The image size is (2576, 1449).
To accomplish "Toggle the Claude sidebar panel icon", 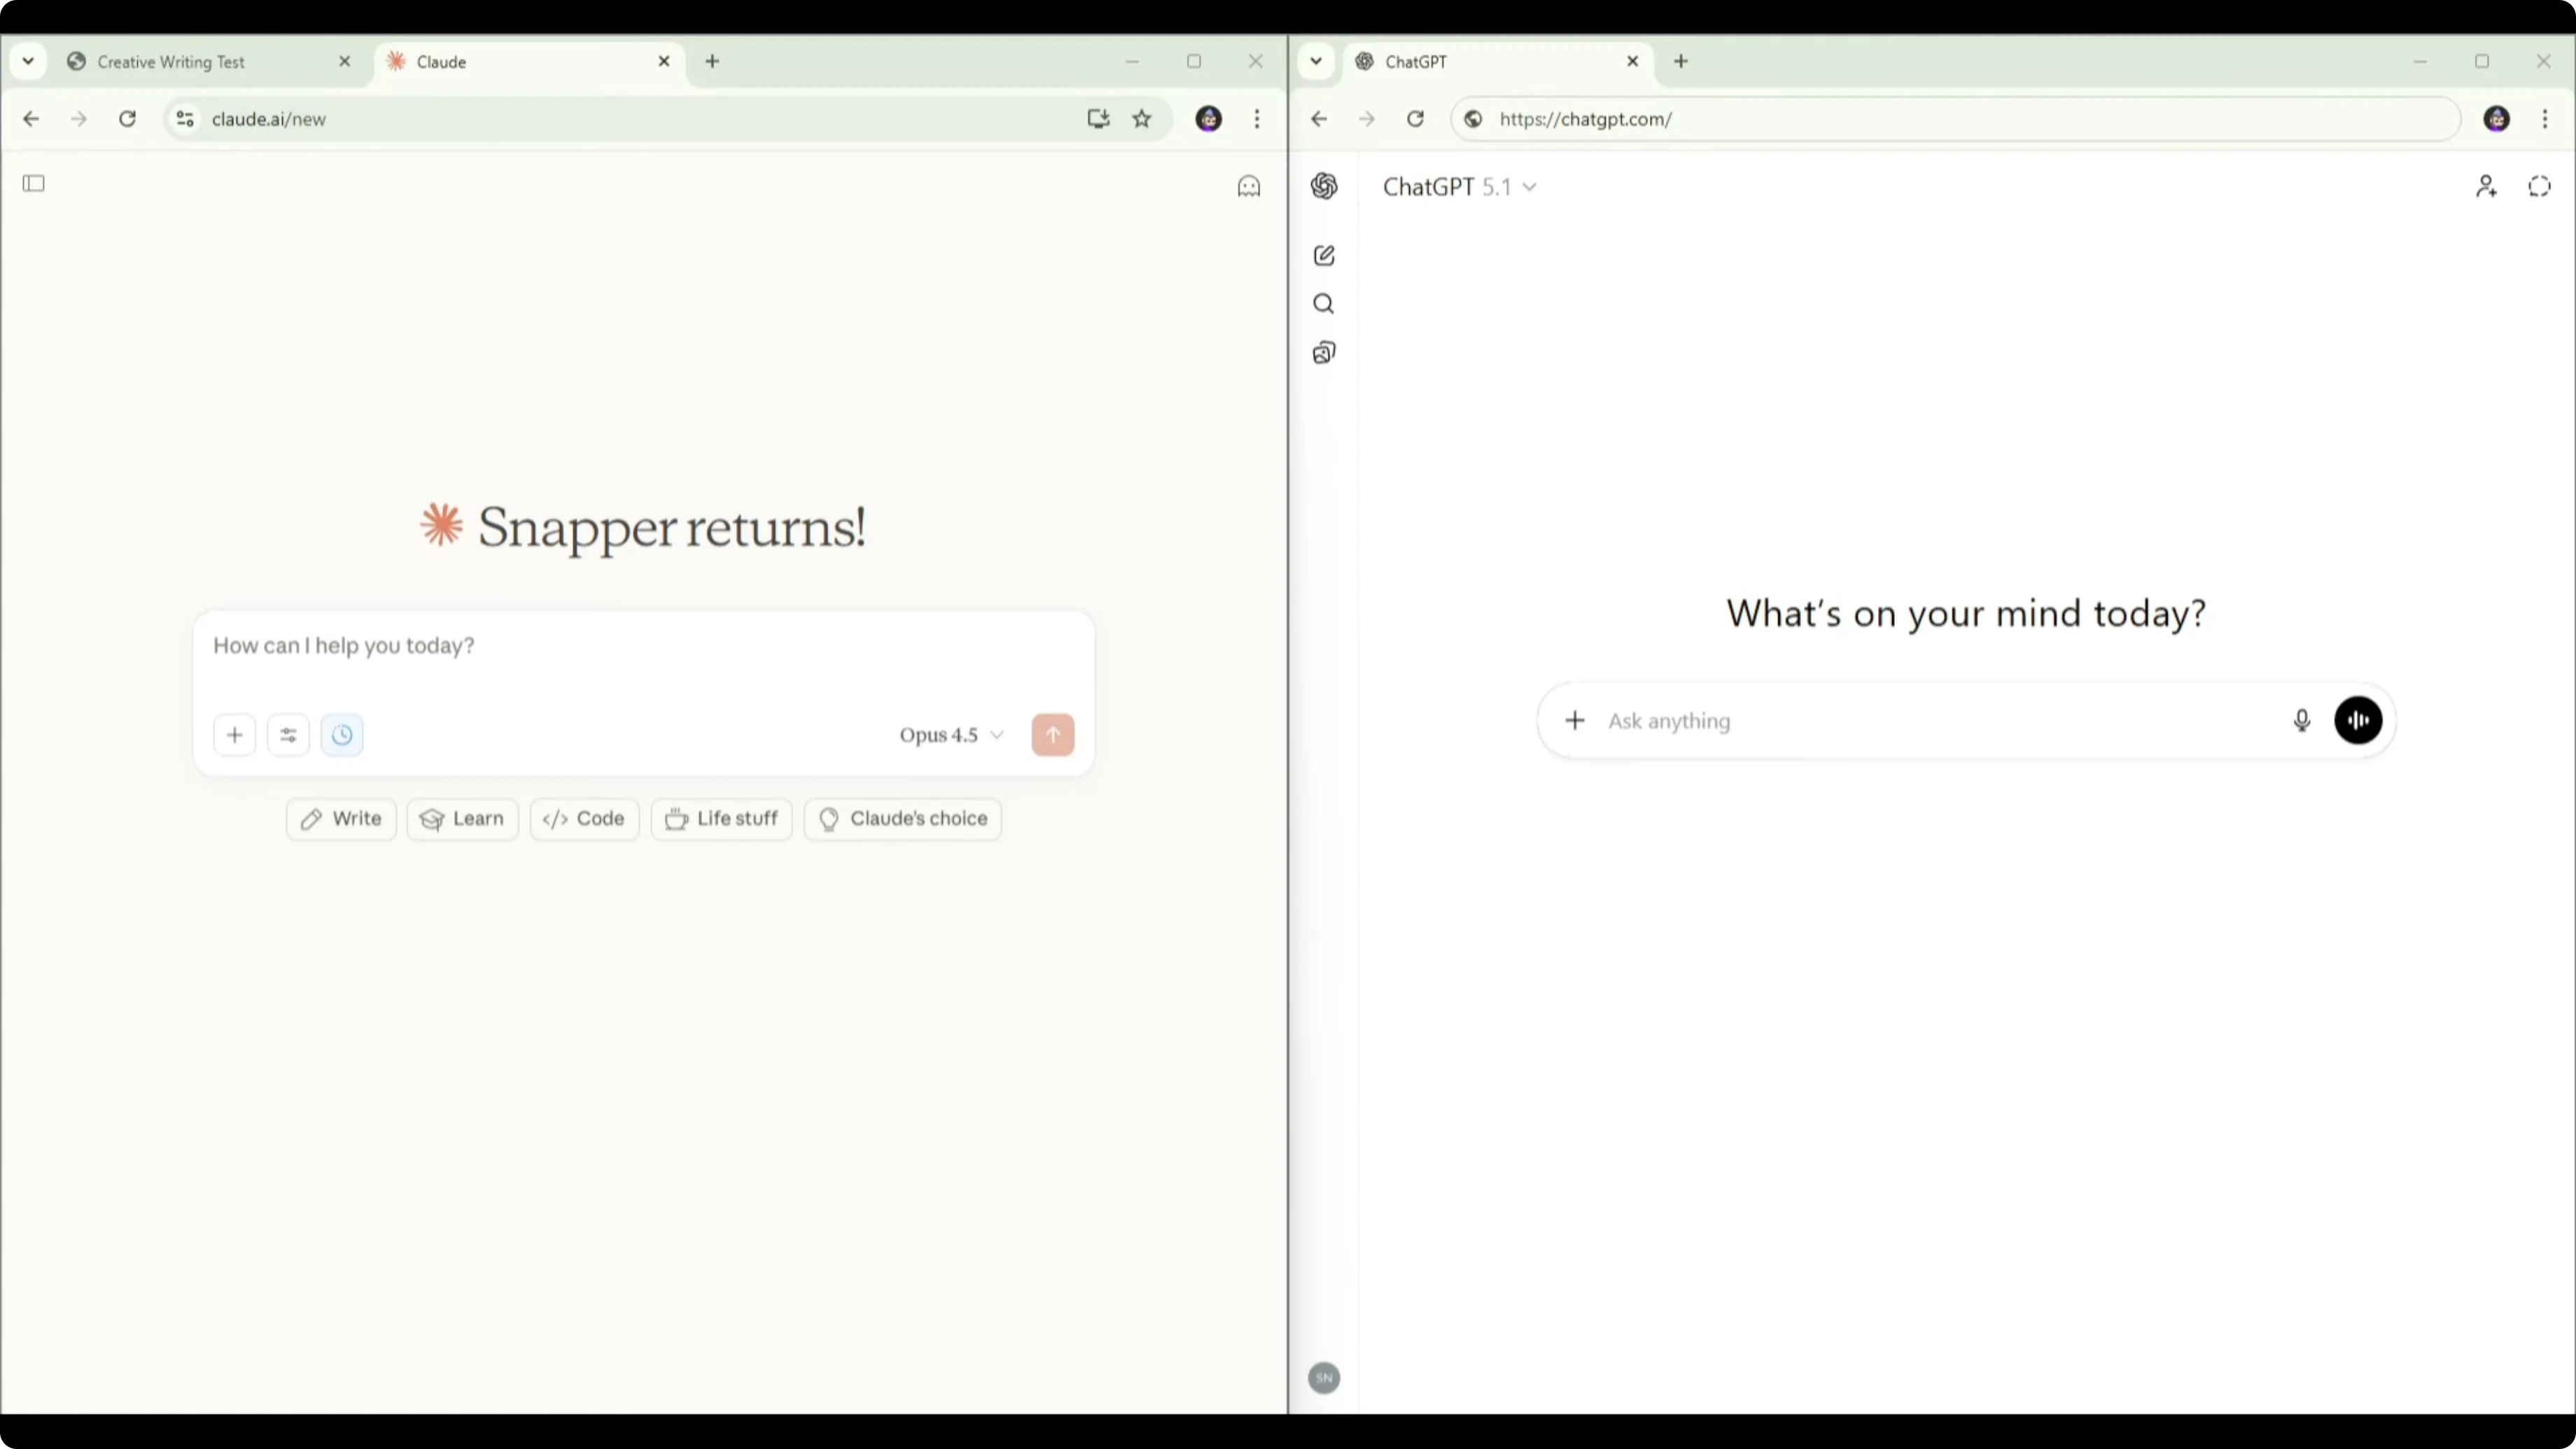I will point(34,183).
